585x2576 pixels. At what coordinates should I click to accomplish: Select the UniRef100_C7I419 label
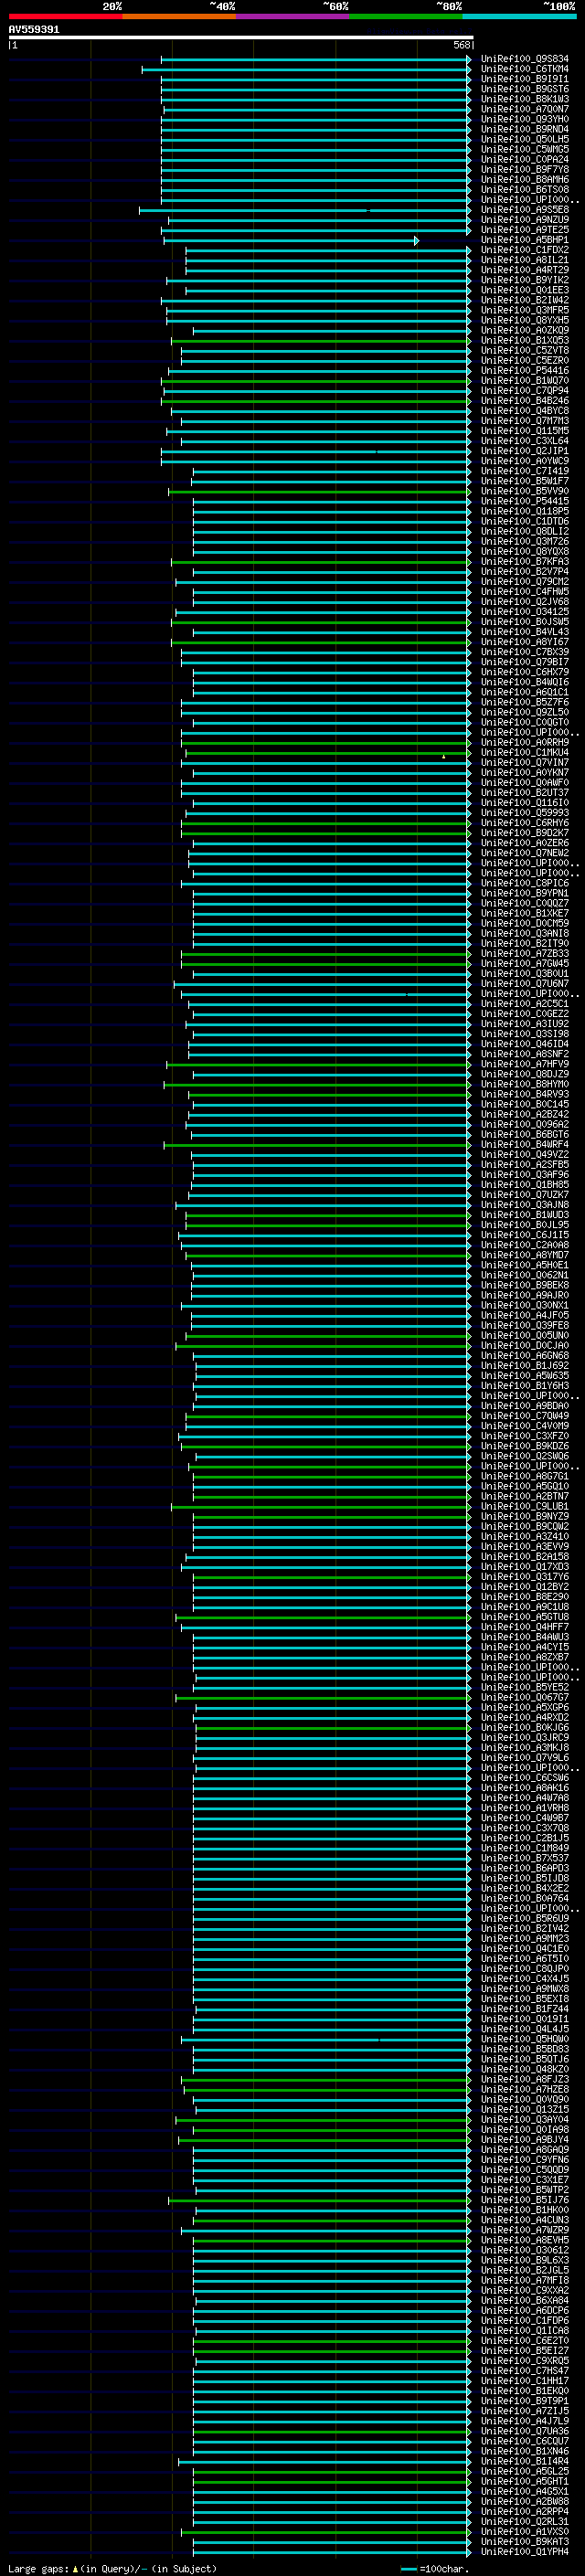pos(524,471)
